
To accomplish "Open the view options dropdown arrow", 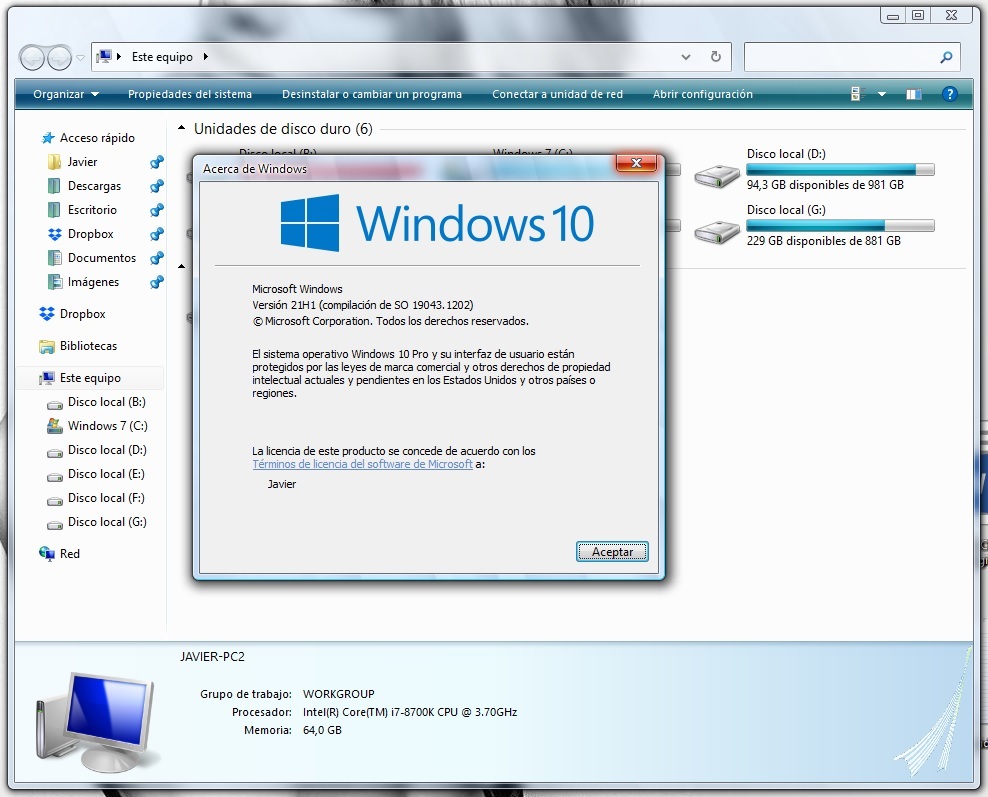I will [882, 94].
